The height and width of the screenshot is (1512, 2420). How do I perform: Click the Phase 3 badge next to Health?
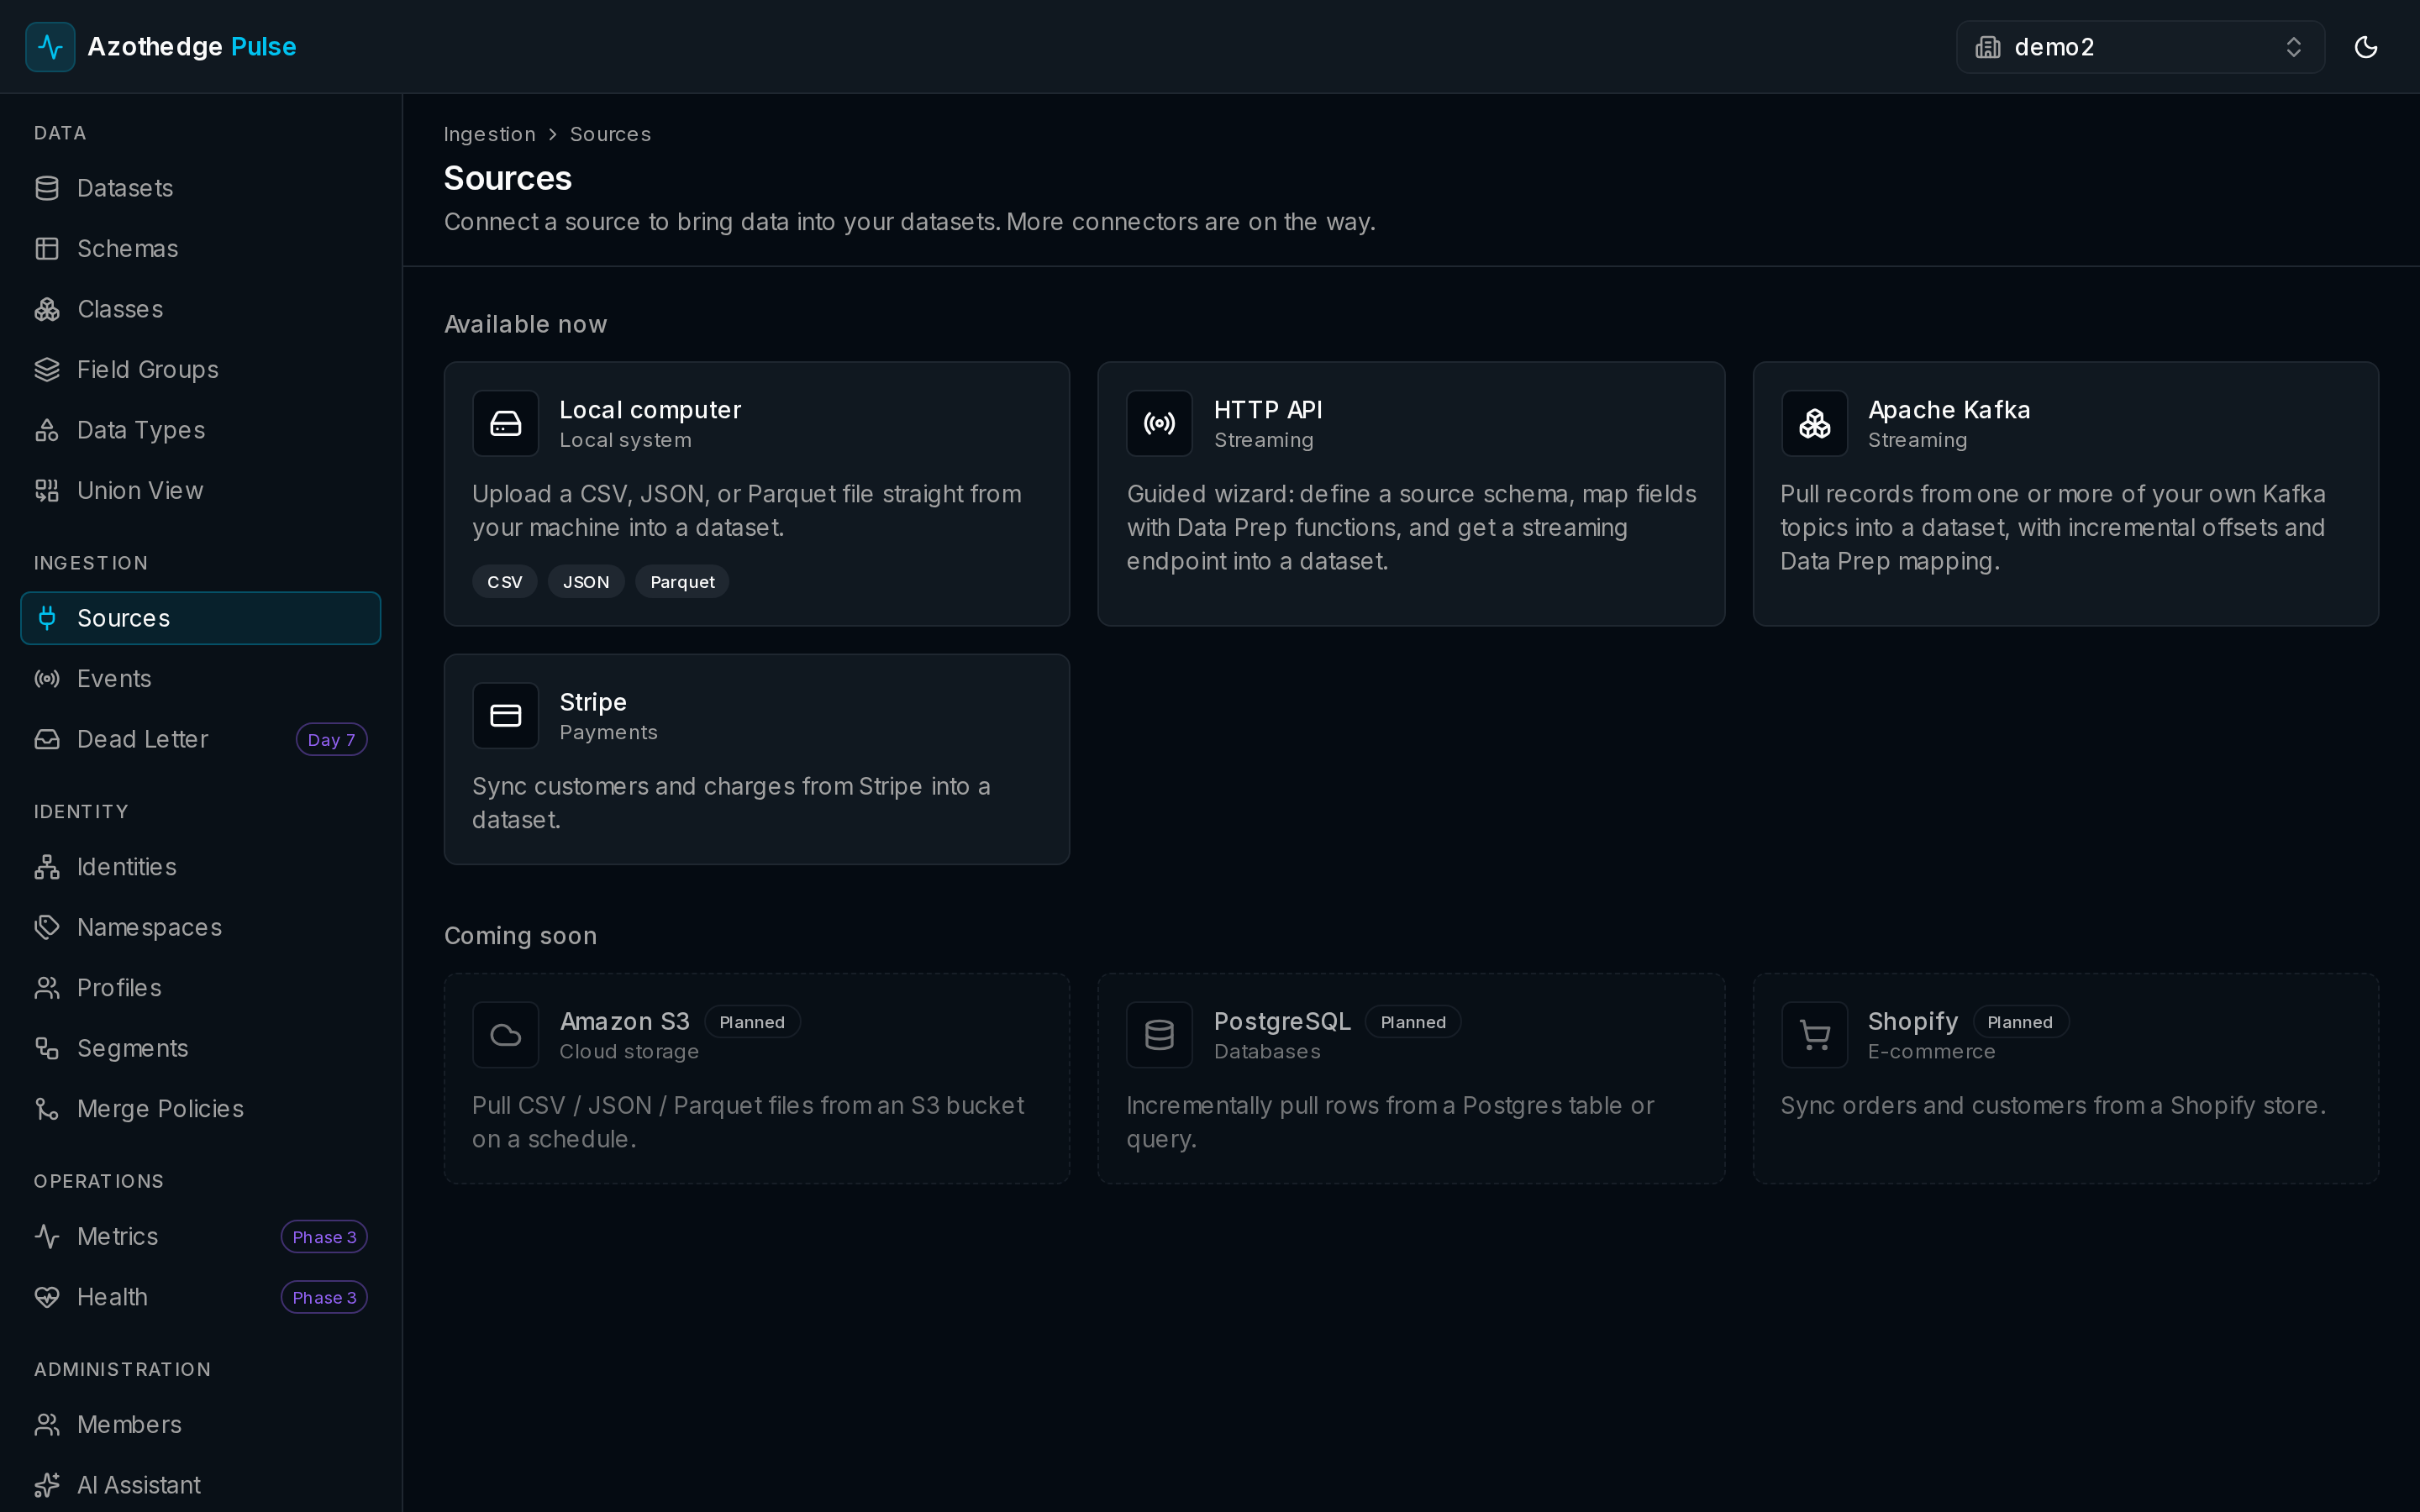(324, 1297)
